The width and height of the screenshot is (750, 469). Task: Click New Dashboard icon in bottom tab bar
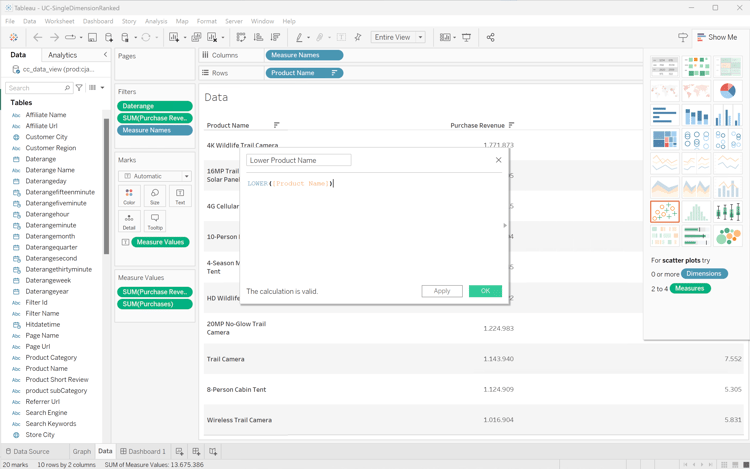(196, 451)
